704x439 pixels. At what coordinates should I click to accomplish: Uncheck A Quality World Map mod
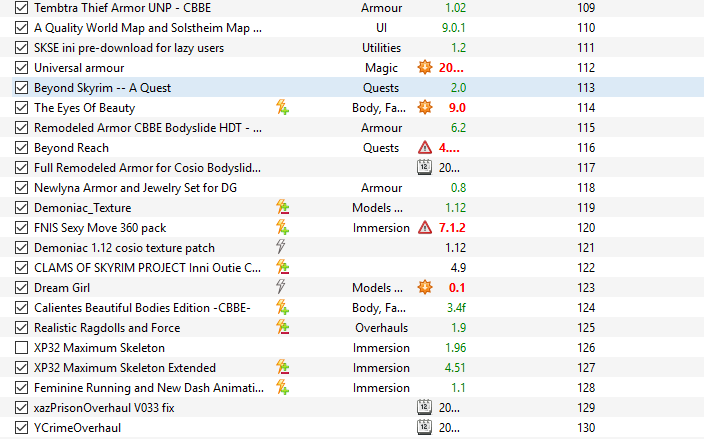pos(21,28)
